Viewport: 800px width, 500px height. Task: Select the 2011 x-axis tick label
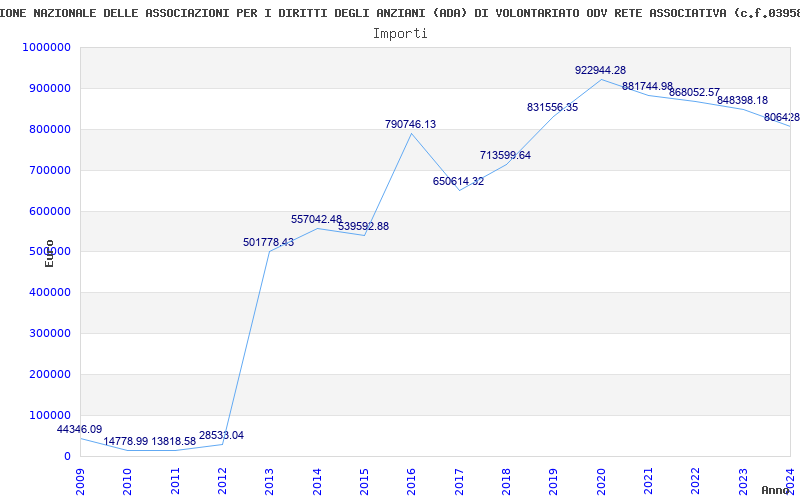pos(175,482)
